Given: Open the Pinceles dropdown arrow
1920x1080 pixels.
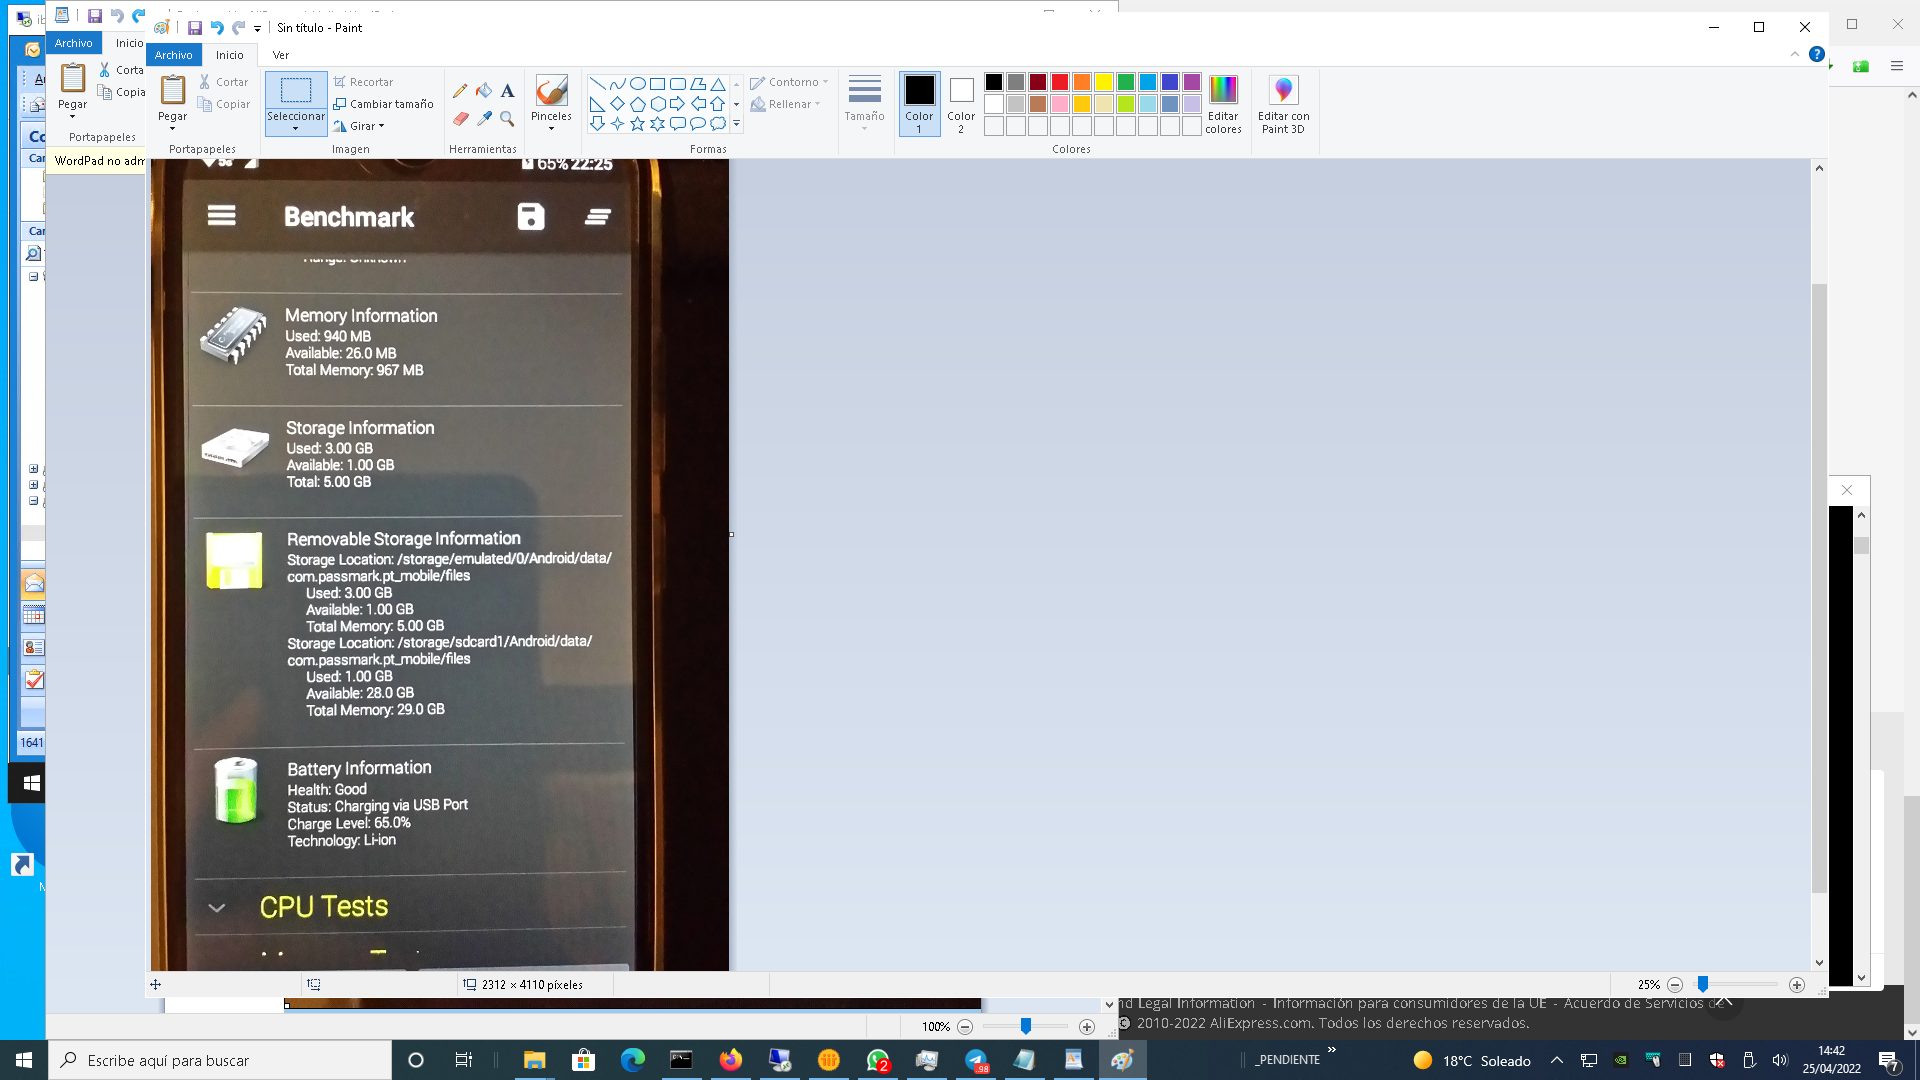Looking at the screenshot, I should (x=551, y=129).
